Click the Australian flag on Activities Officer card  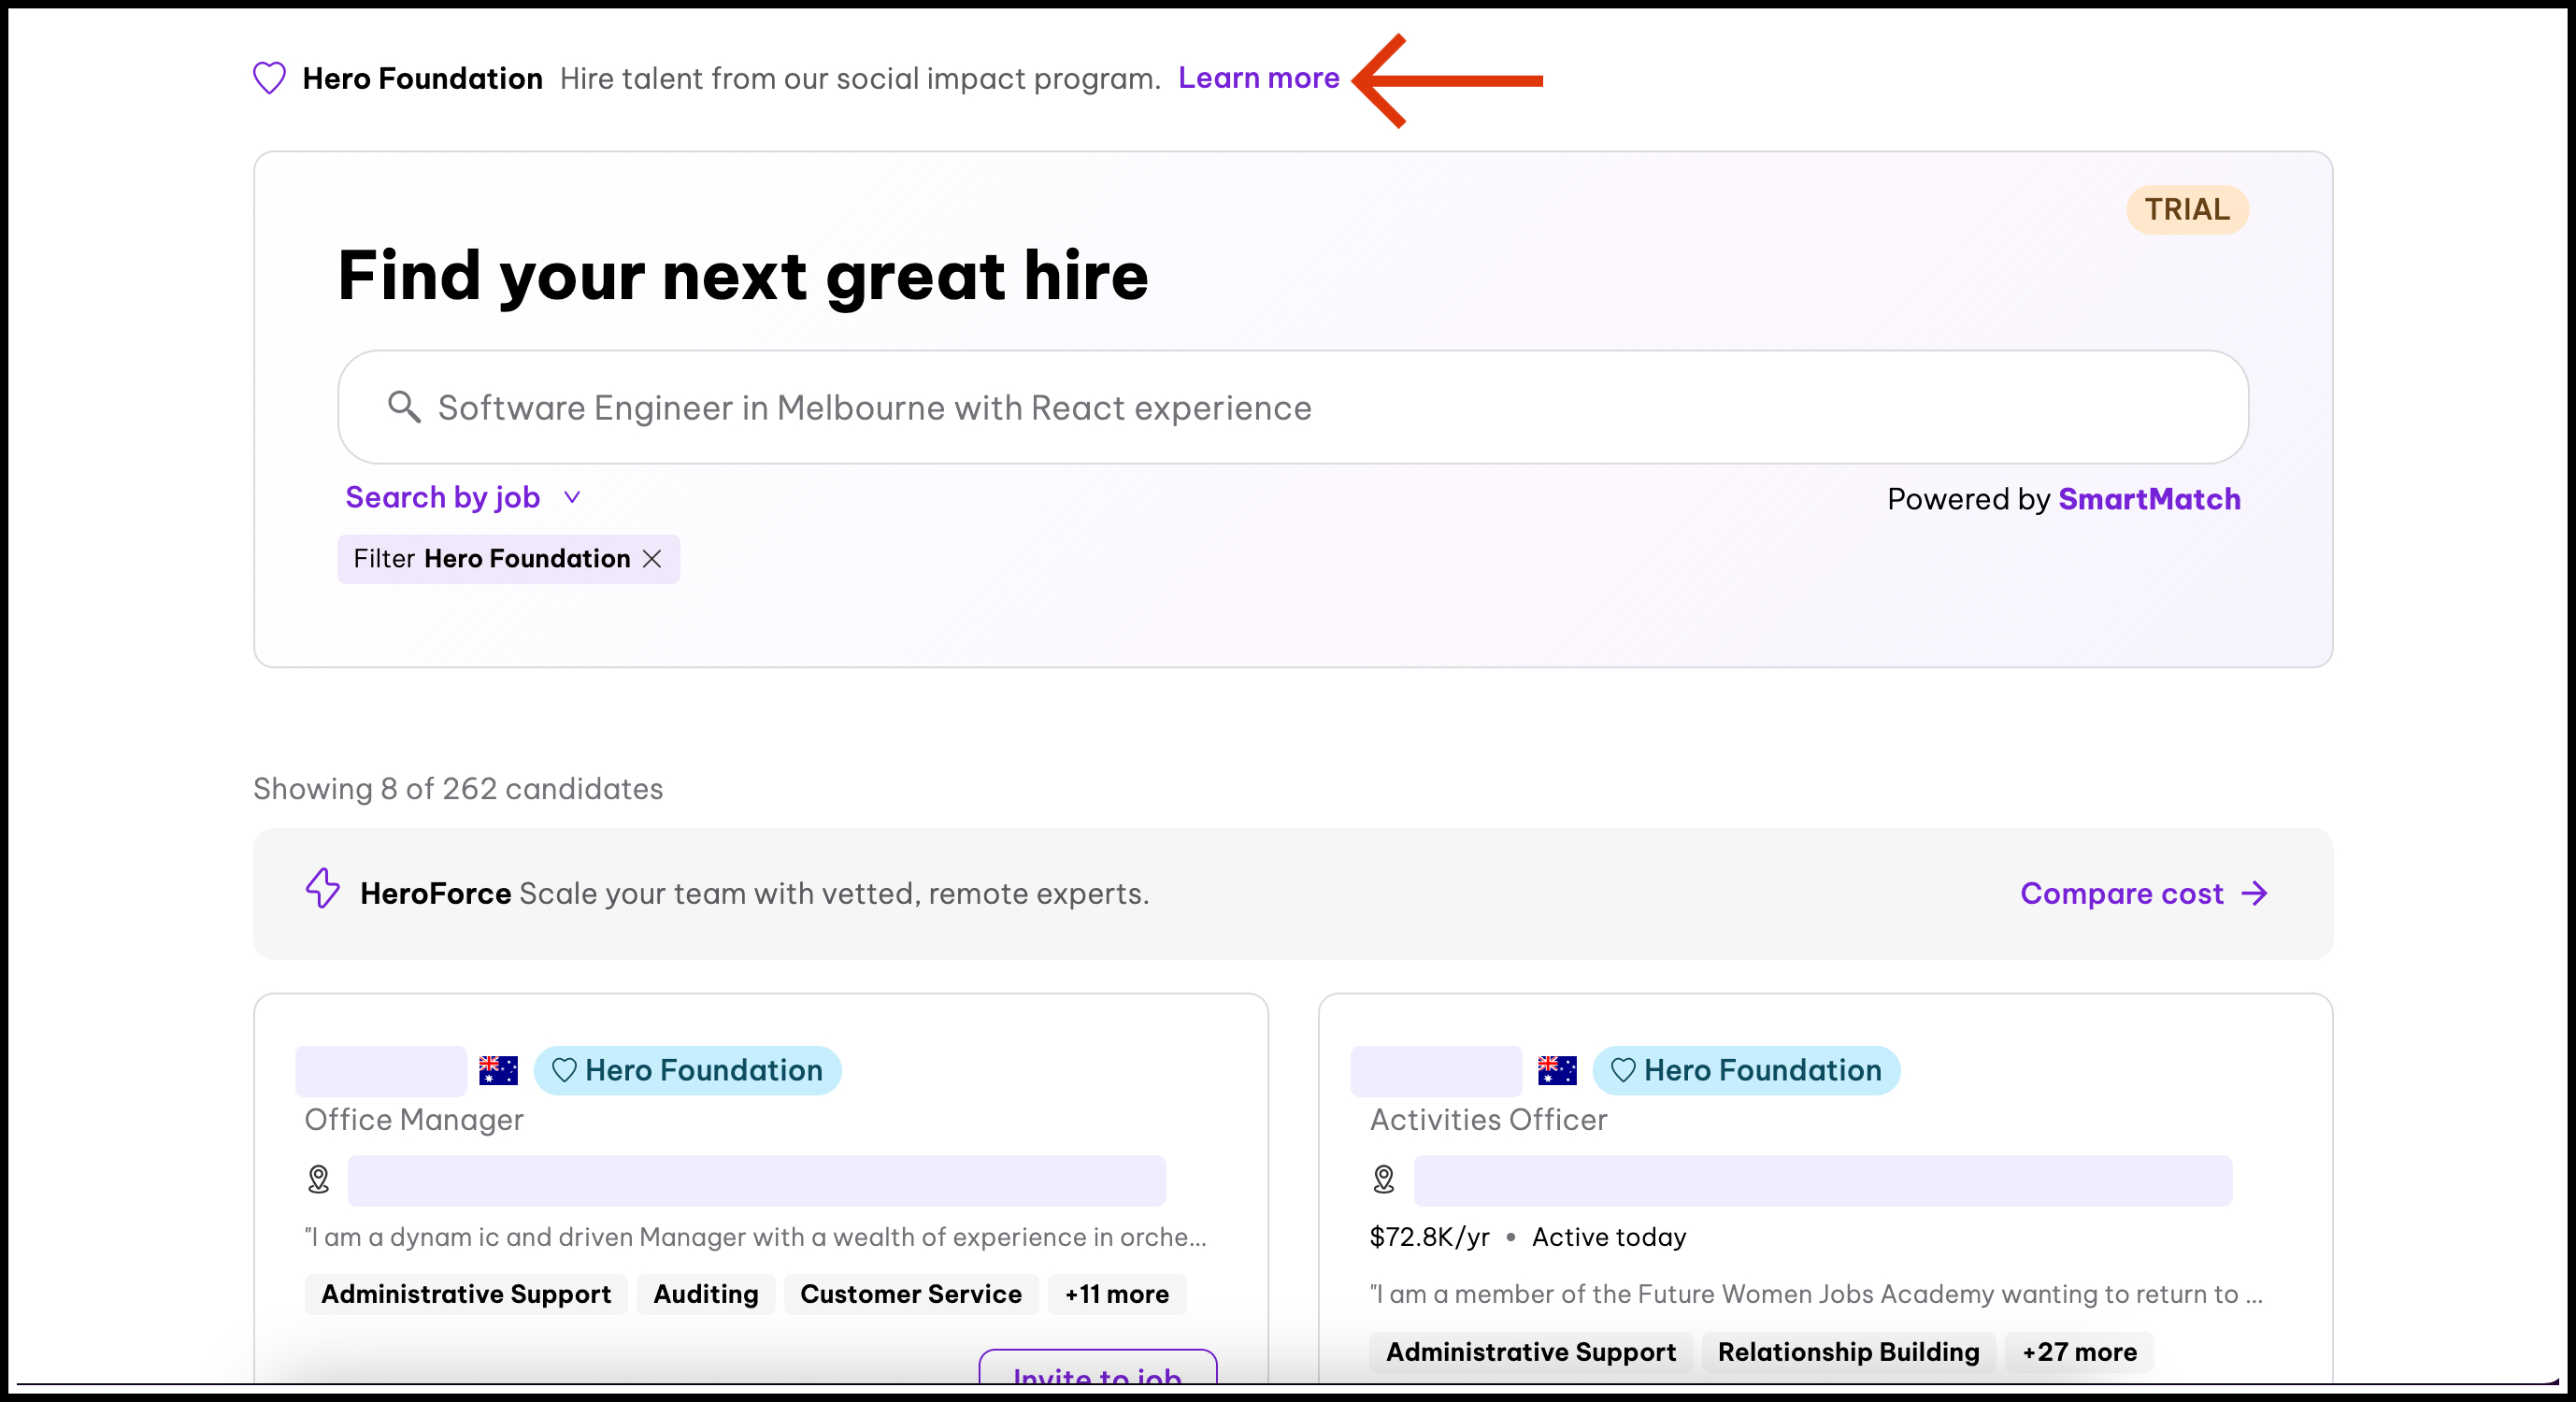[x=1557, y=1070]
